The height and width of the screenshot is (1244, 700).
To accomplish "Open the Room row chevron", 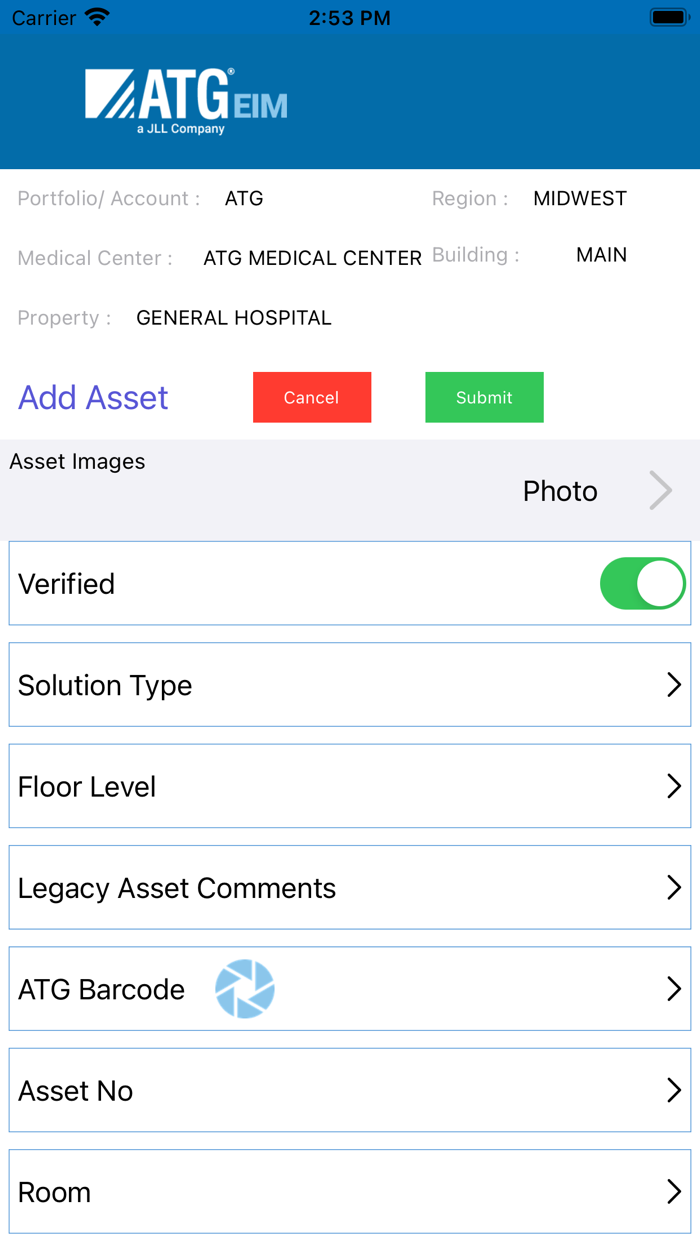I will (x=674, y=1192).
